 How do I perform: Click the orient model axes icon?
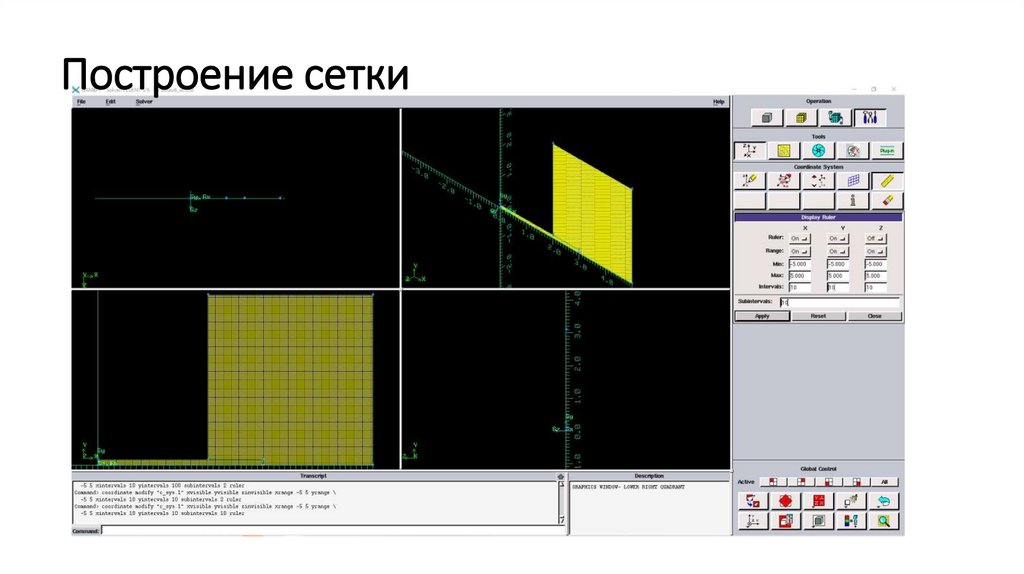(x=753, y=520)
